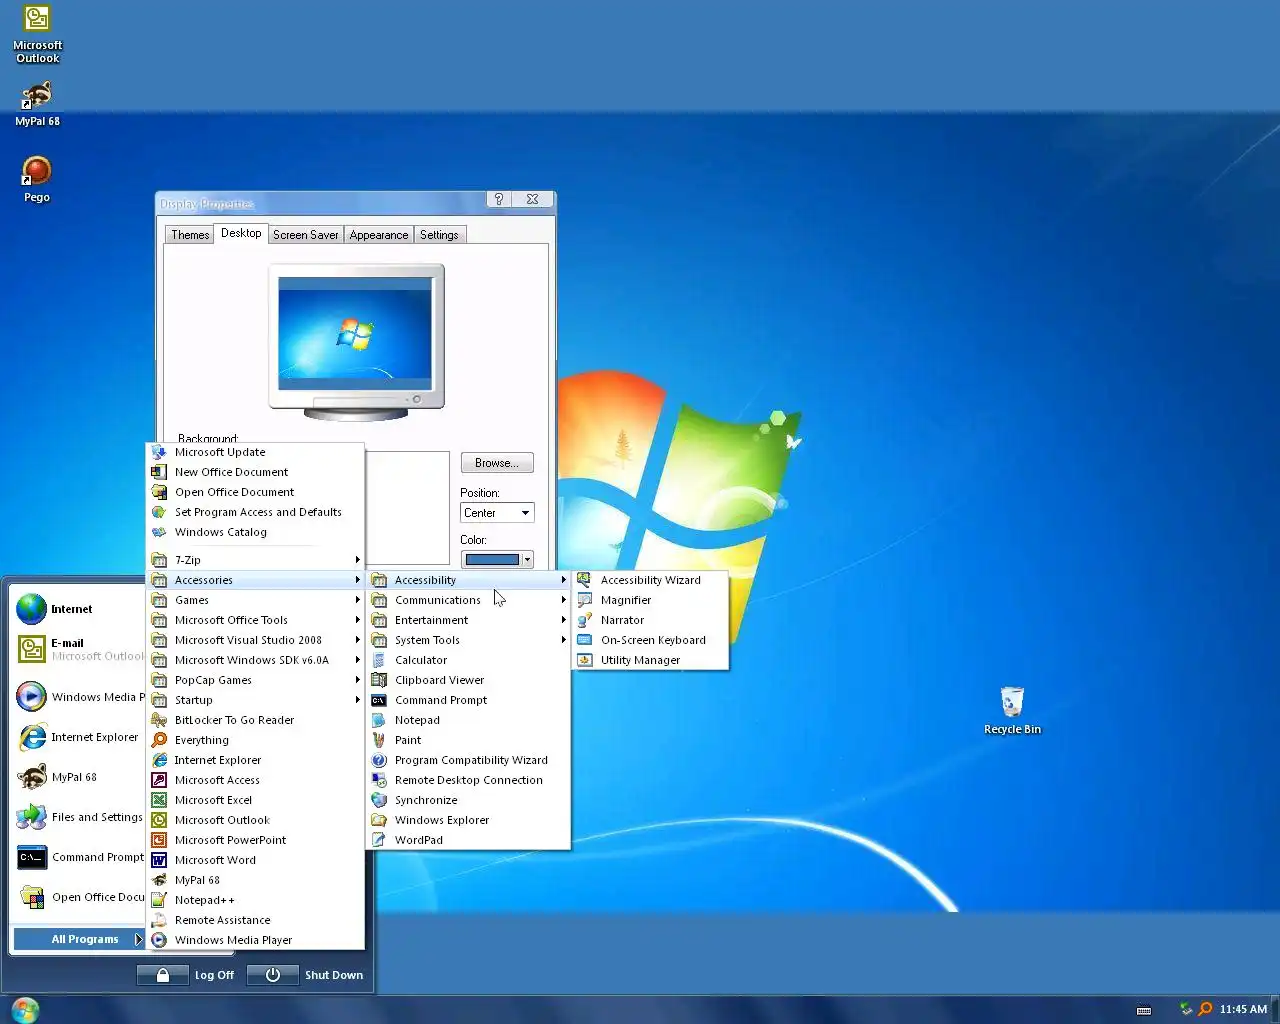Open New Office Document entry
1280x1024 pixels.
pyautogui.click(x=255, y=472)
